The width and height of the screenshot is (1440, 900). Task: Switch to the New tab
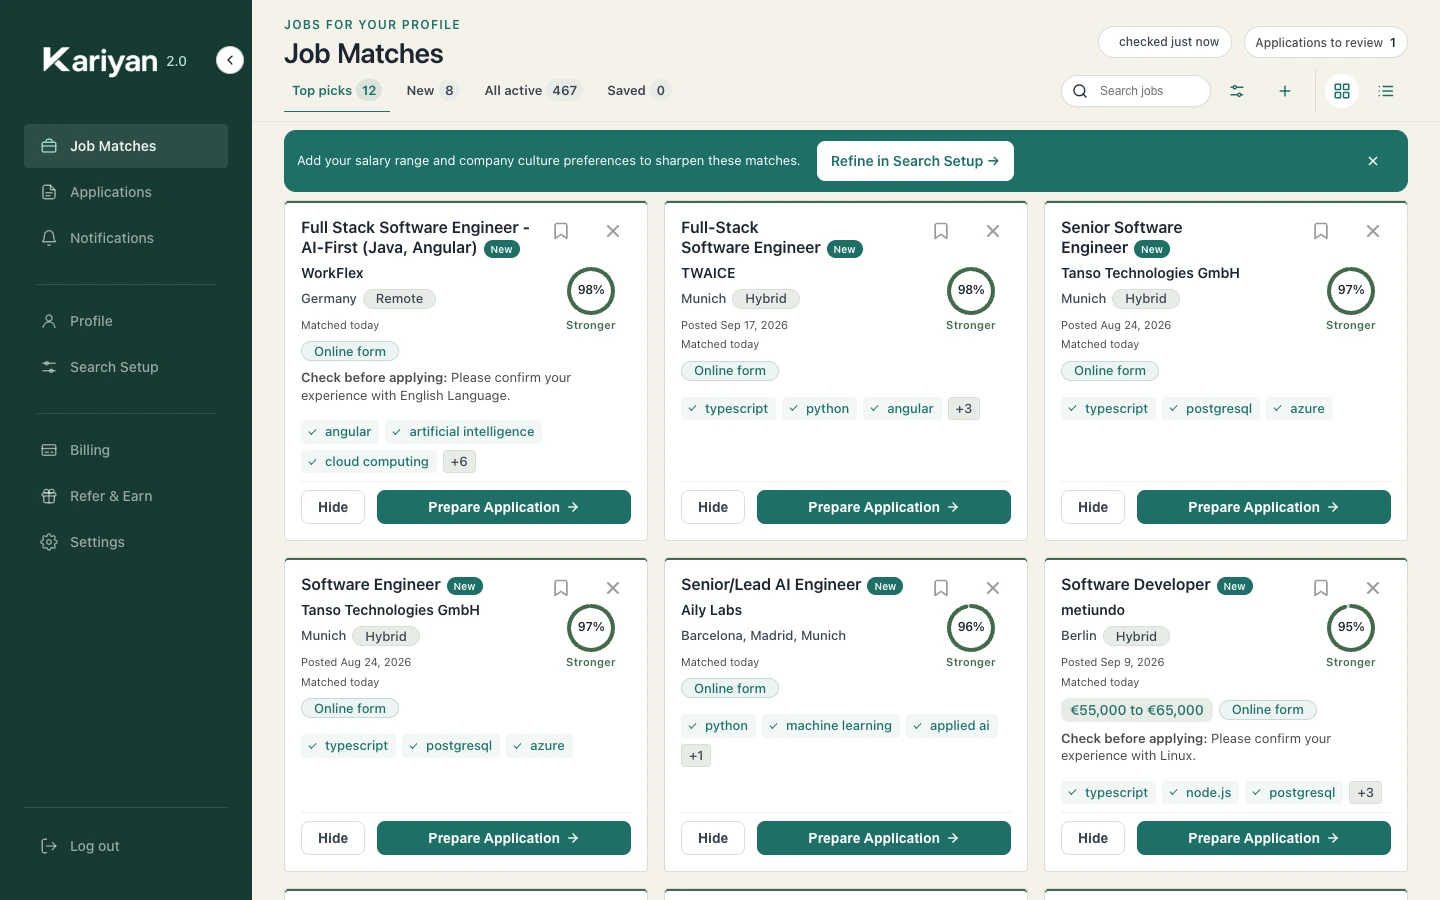click(432, 91)
